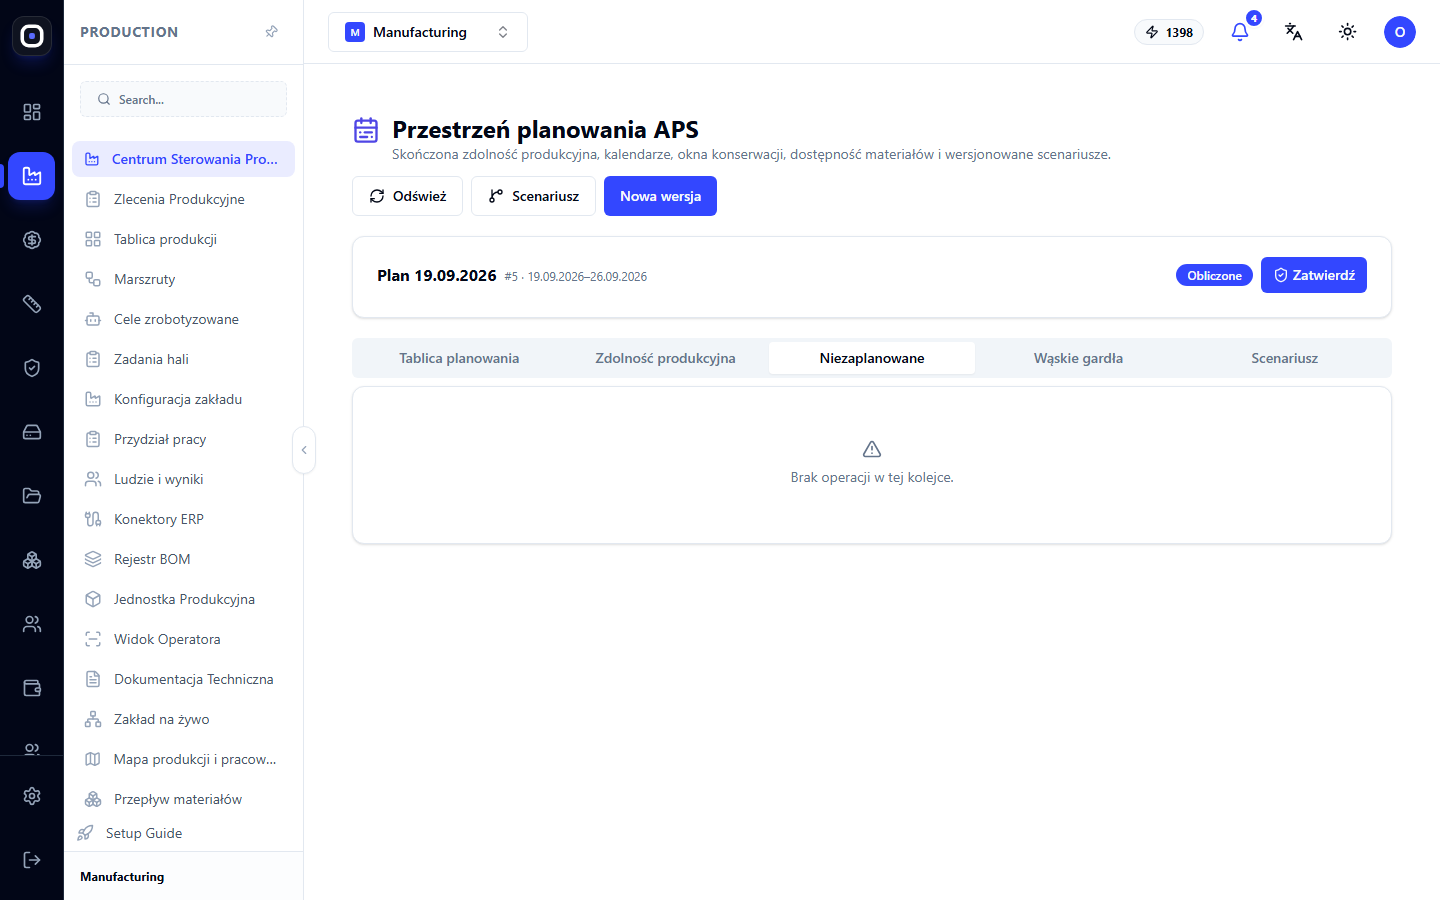Open settings gear in rail

point(32,796)
